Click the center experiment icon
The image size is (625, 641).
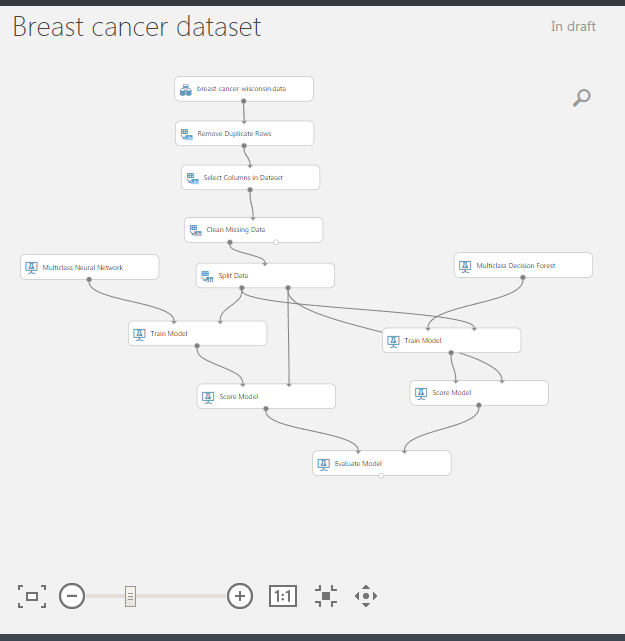point(326,596)
